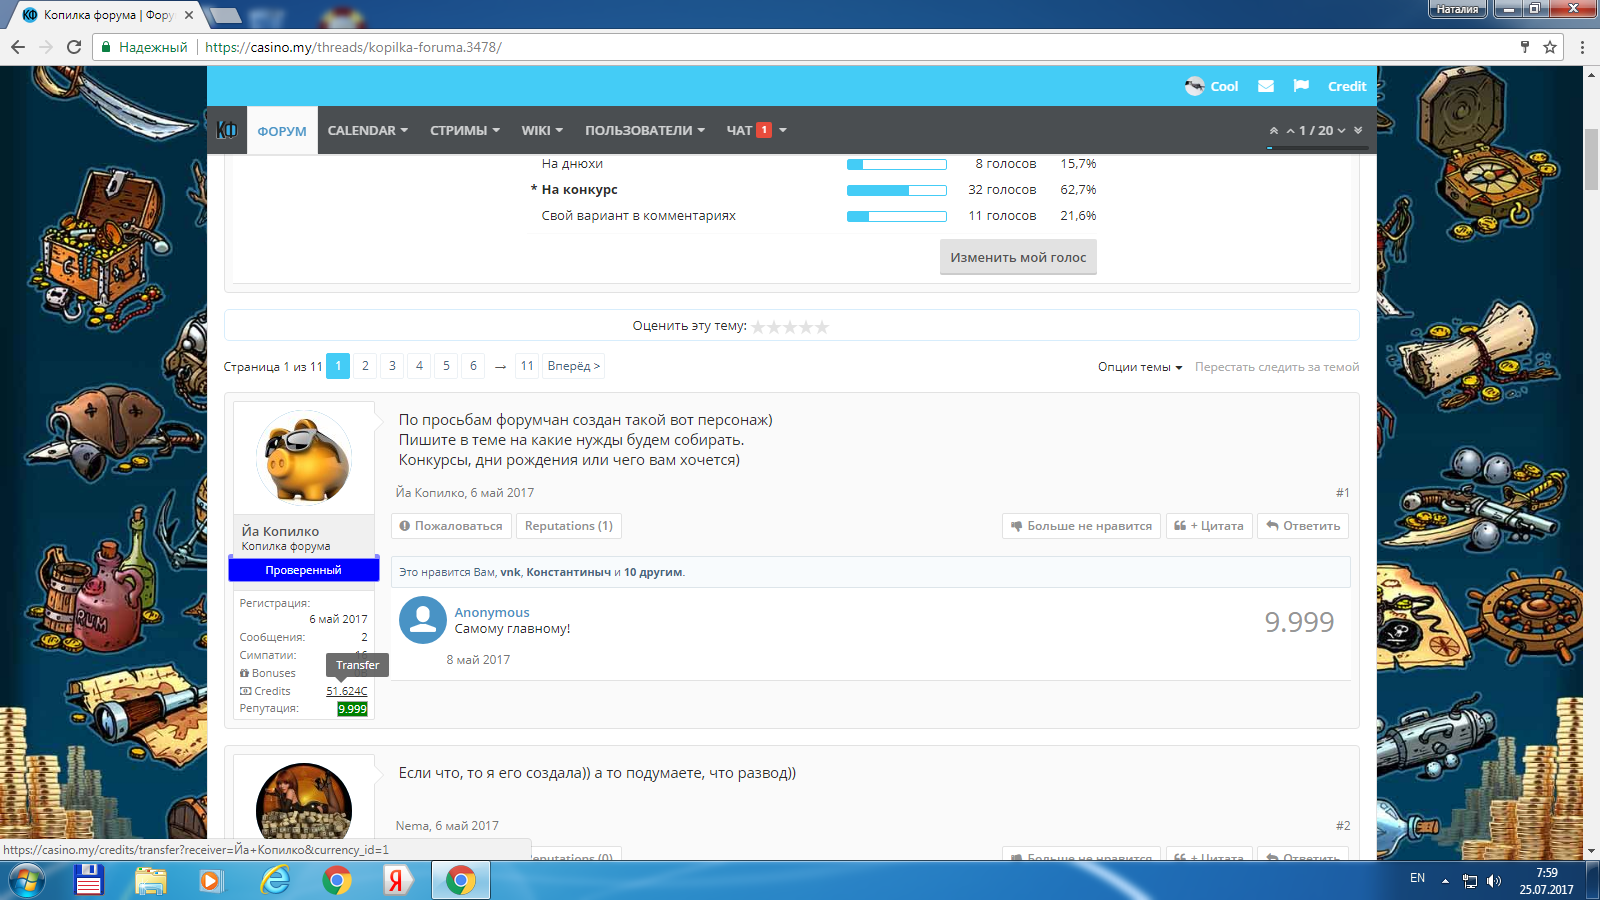Open the Chrome three-dot menu
1600x900 pixels.
click(1582, 47)
